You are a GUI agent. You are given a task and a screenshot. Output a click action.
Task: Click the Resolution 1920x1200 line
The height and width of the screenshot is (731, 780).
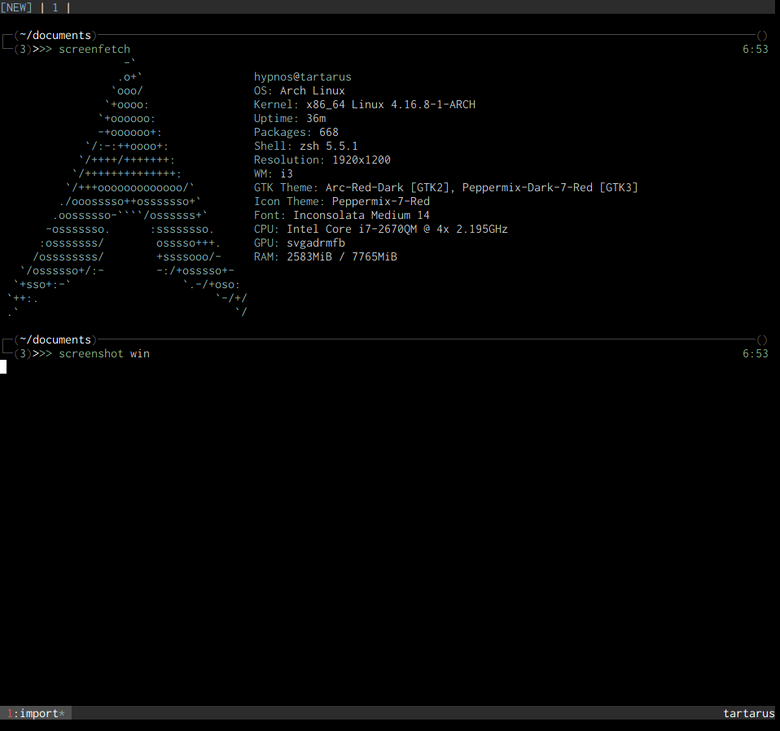[x=322, y=160]
